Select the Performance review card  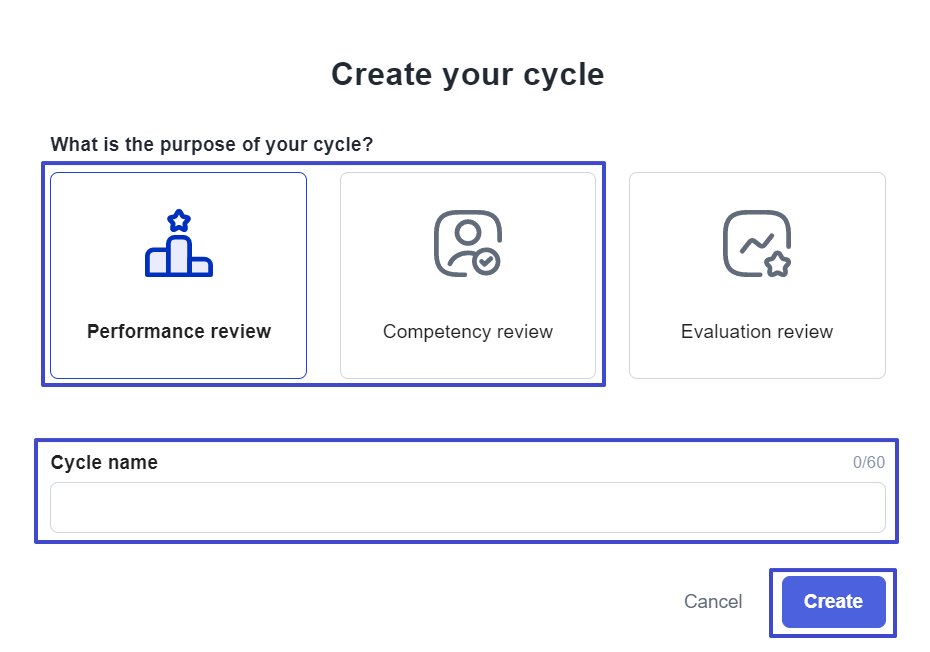pyautogui.click(x=179, y=275)
